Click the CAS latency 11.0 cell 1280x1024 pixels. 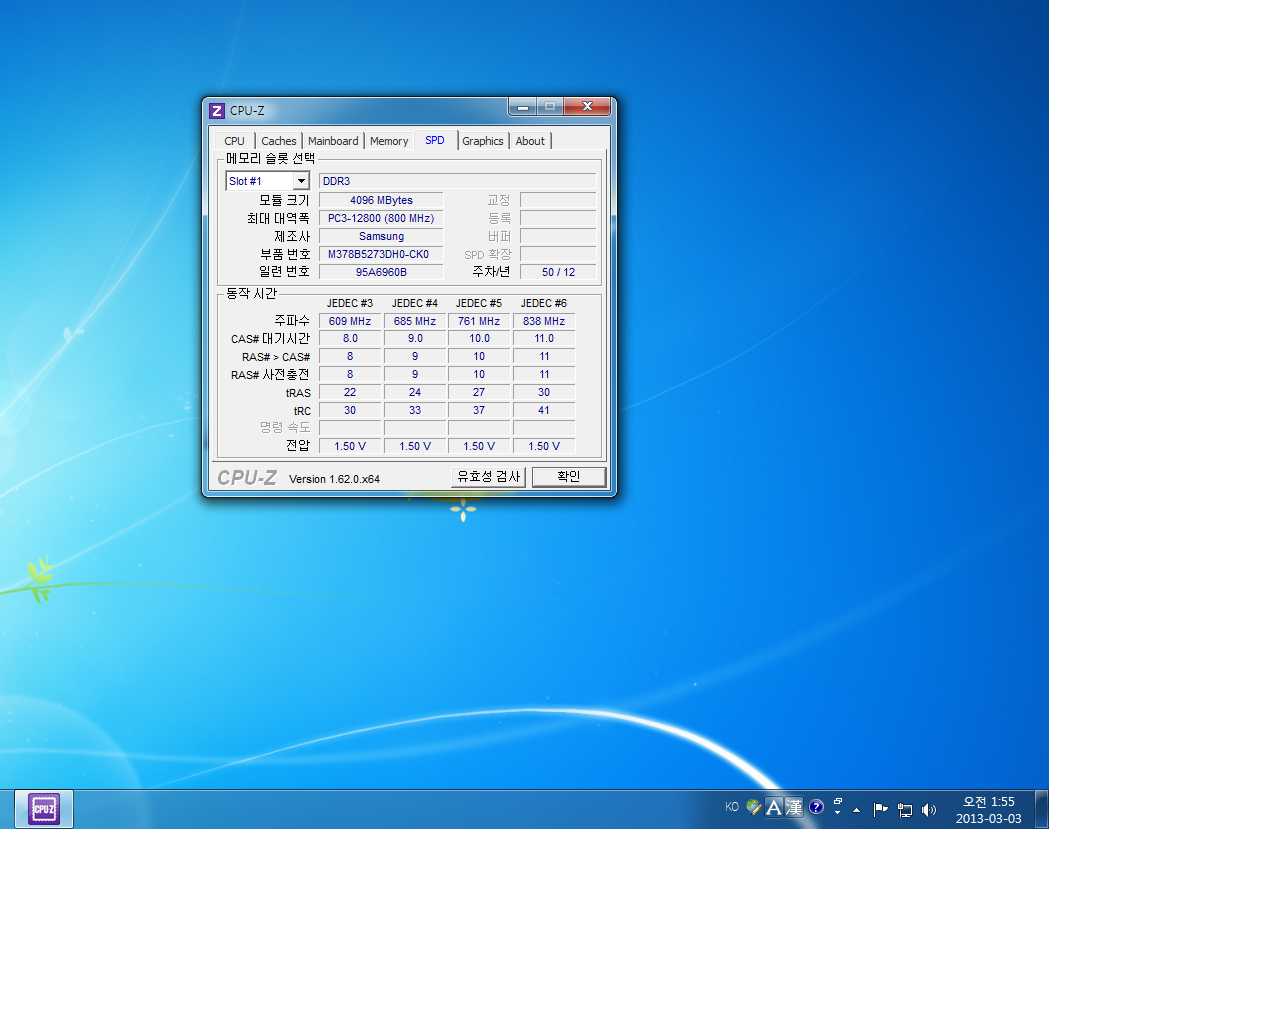tap(544, 339)
